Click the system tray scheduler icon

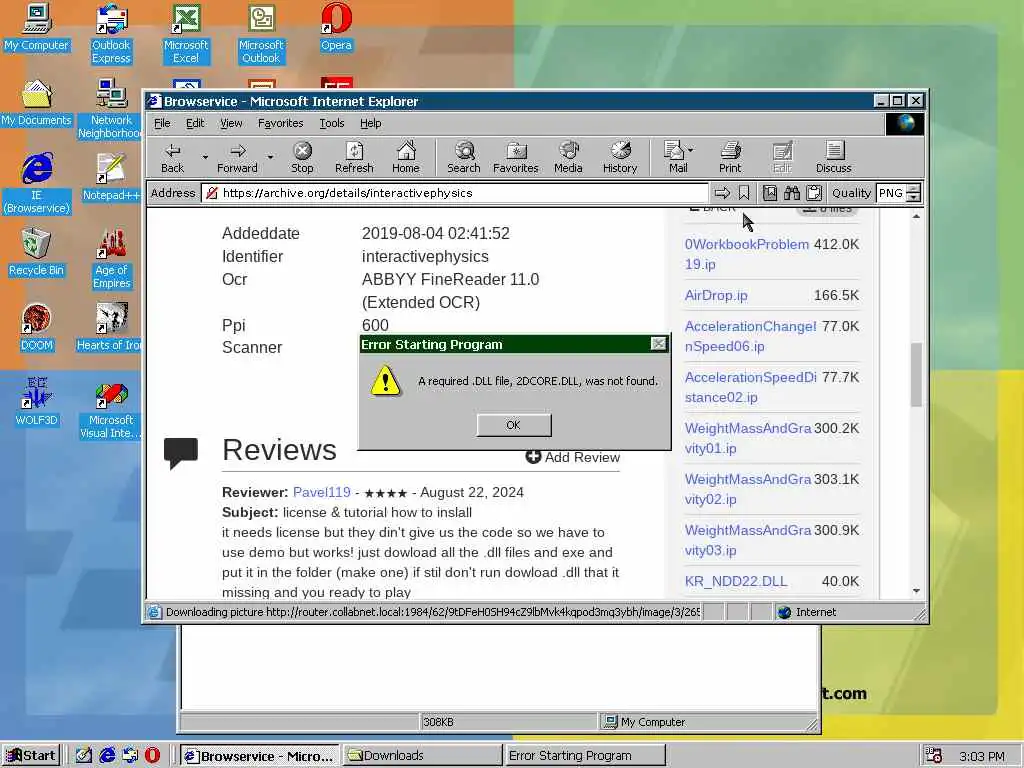[934, 756]
